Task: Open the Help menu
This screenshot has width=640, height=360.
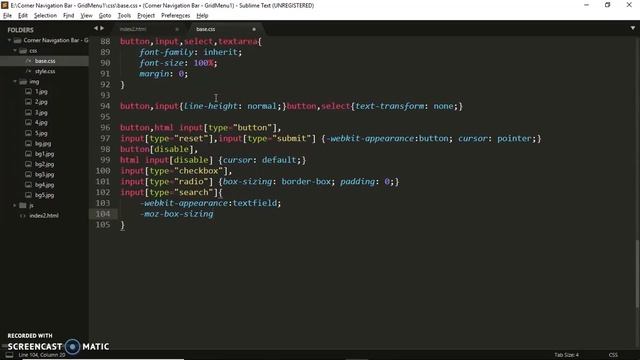Action: pyautogui.click(x=202, y=16)
